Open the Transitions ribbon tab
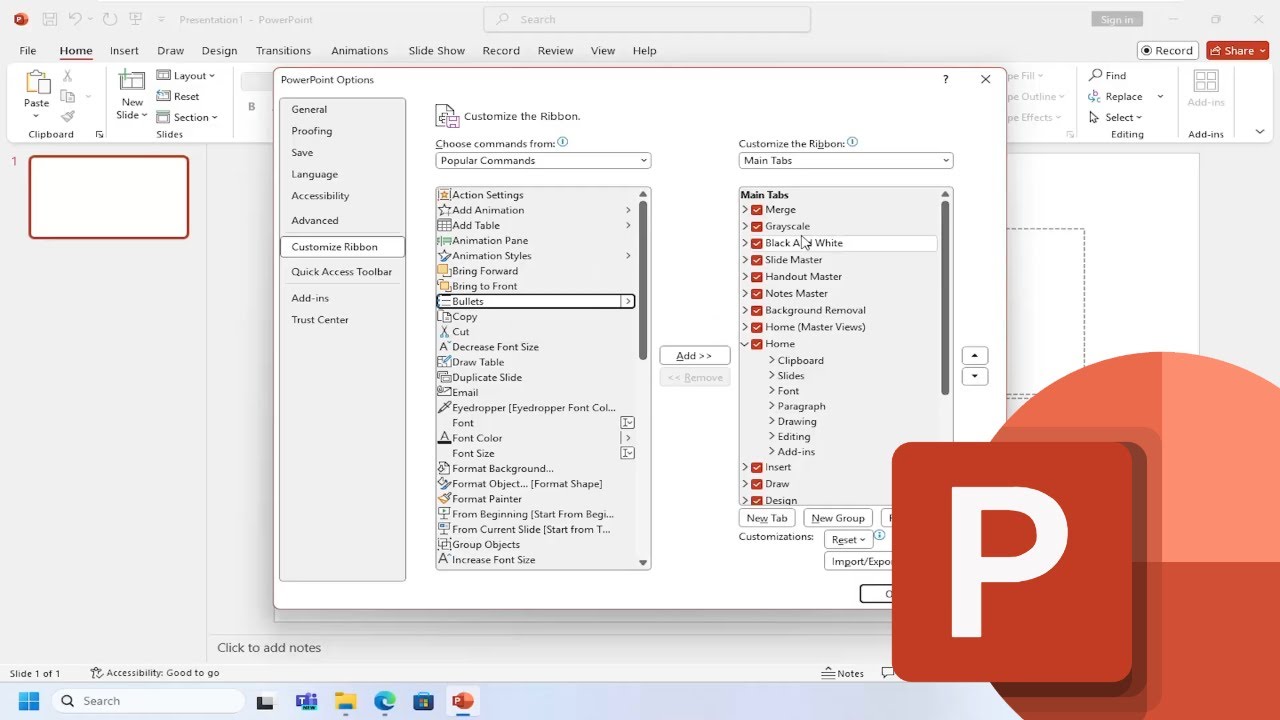The image size is (1280, 720). pyautogui.click(x=283, y=51)
